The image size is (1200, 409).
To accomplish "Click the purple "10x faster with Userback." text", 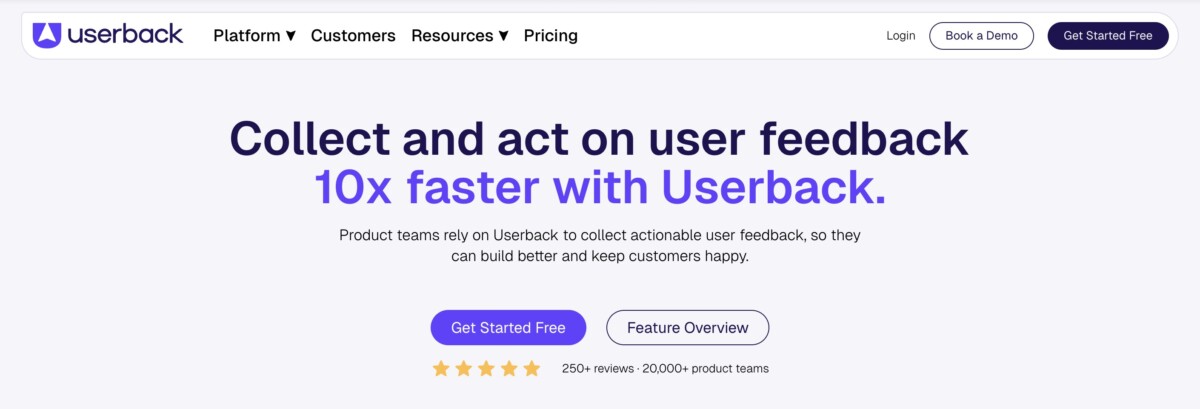I will tap(600, 188).
